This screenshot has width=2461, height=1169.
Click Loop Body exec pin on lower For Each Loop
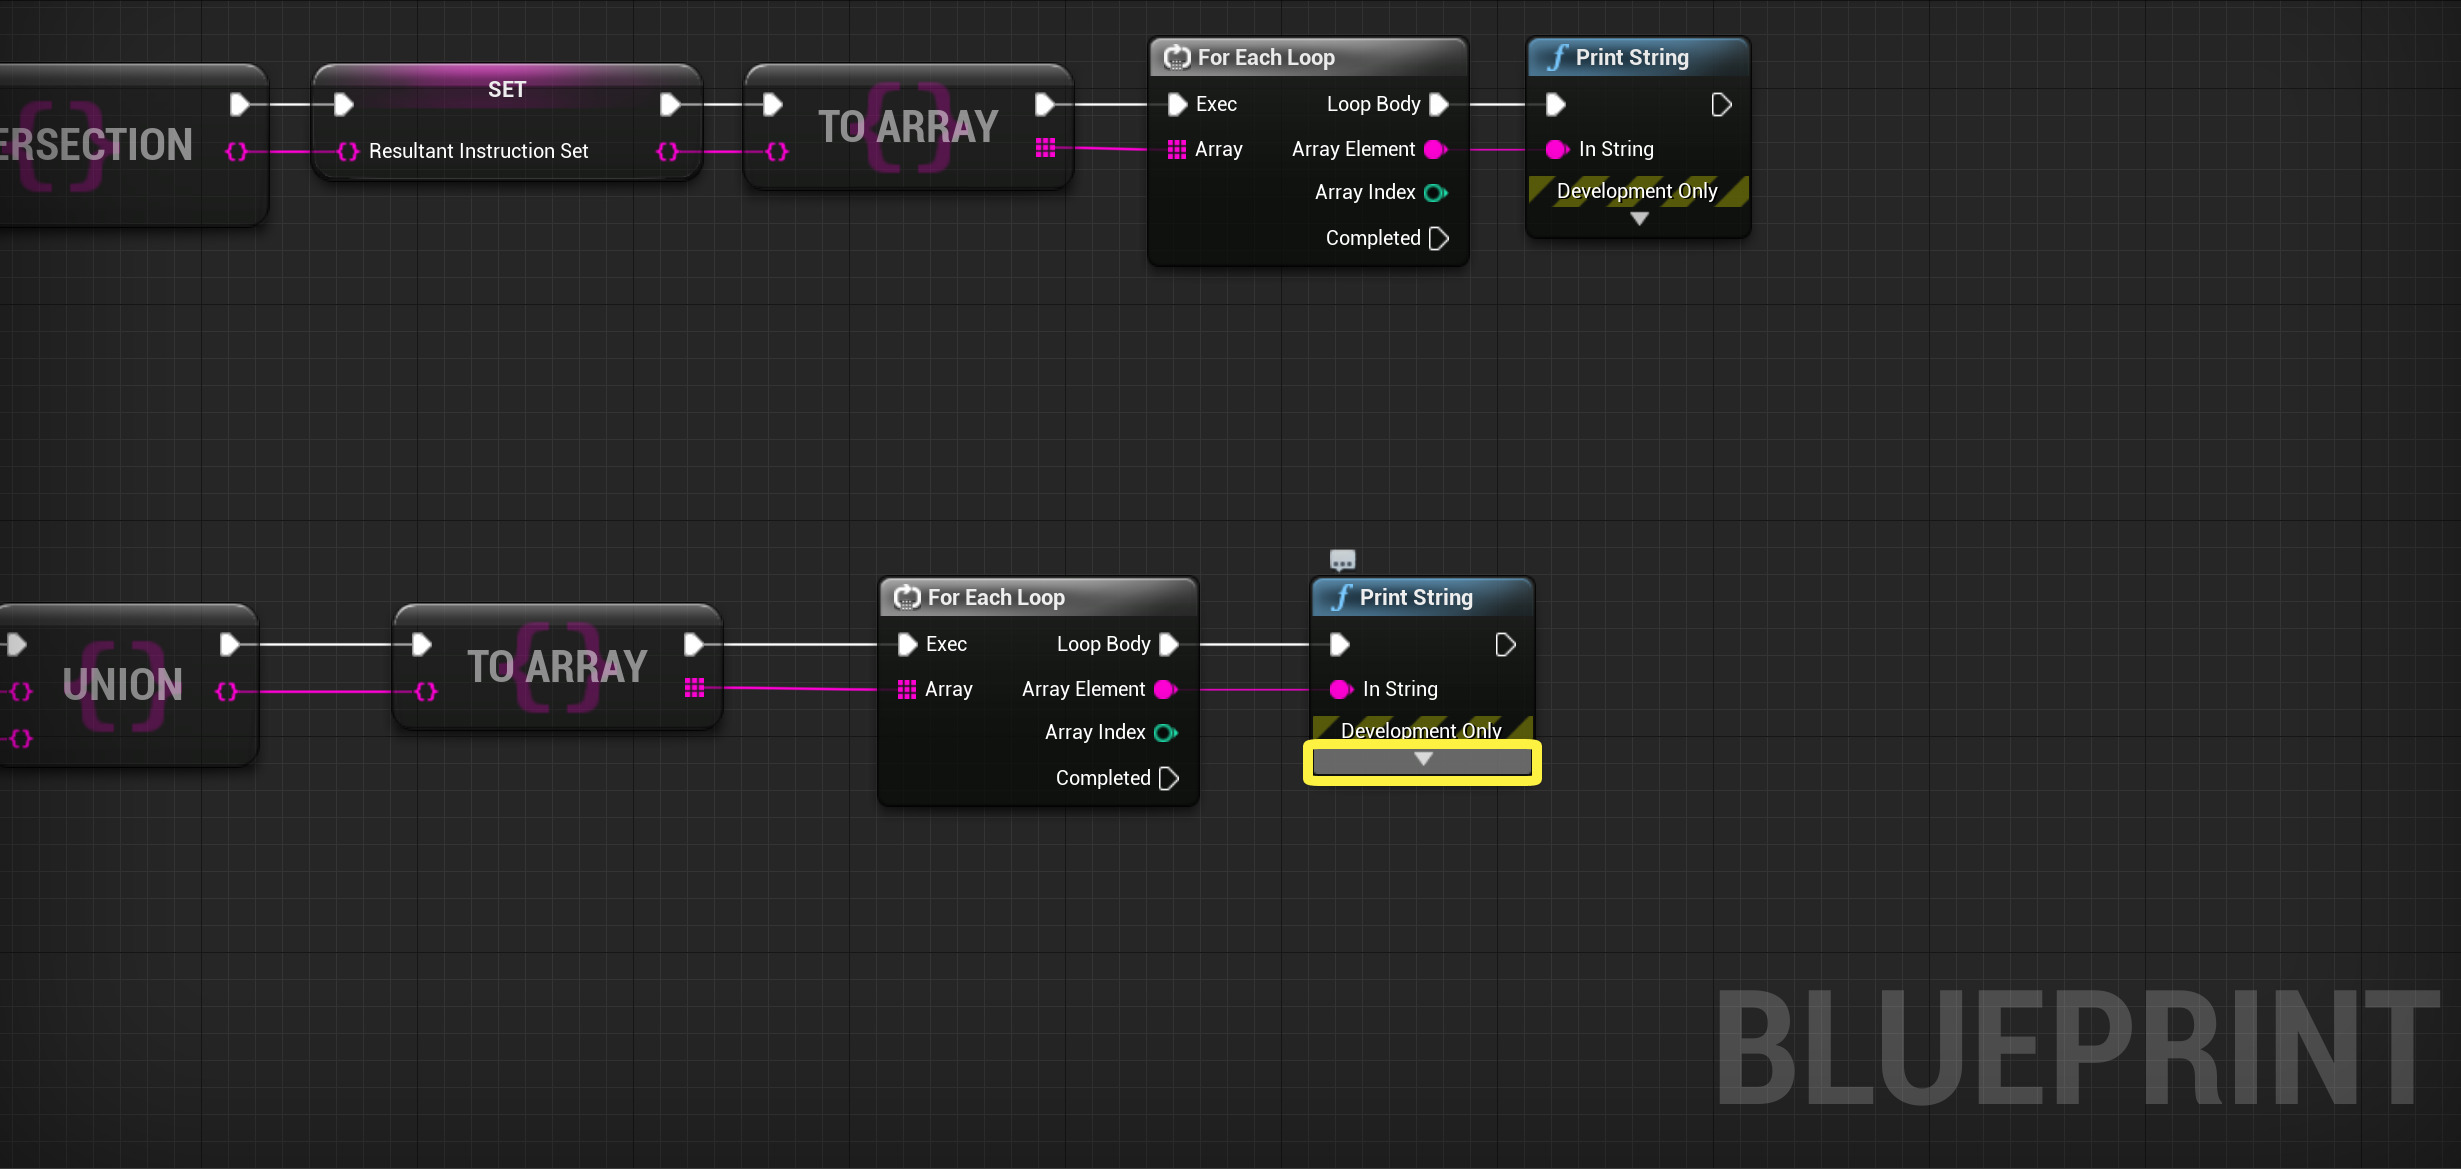[1168, 645]
